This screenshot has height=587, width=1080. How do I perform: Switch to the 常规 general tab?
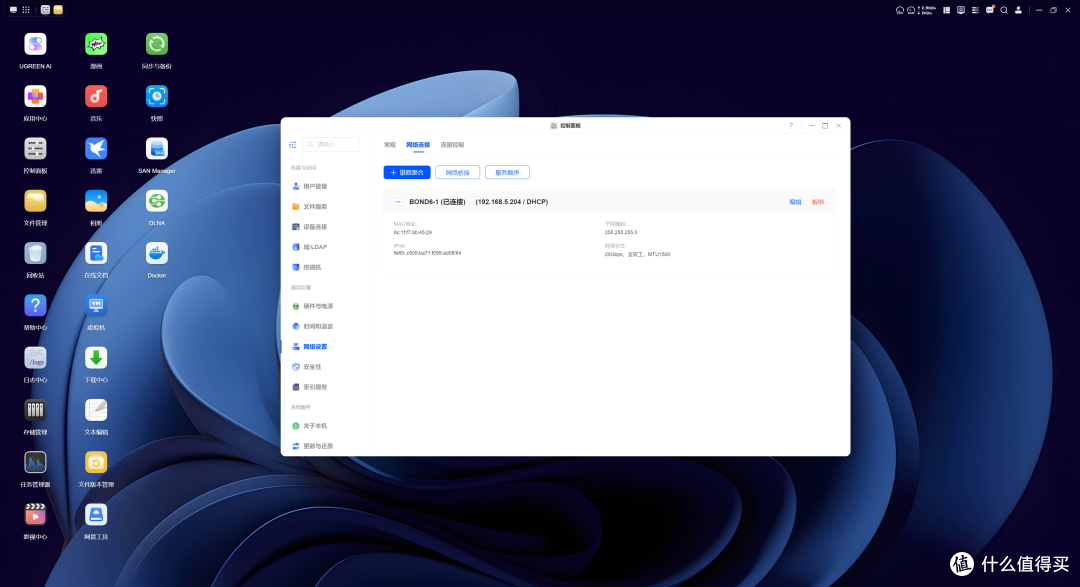point(390,145)
